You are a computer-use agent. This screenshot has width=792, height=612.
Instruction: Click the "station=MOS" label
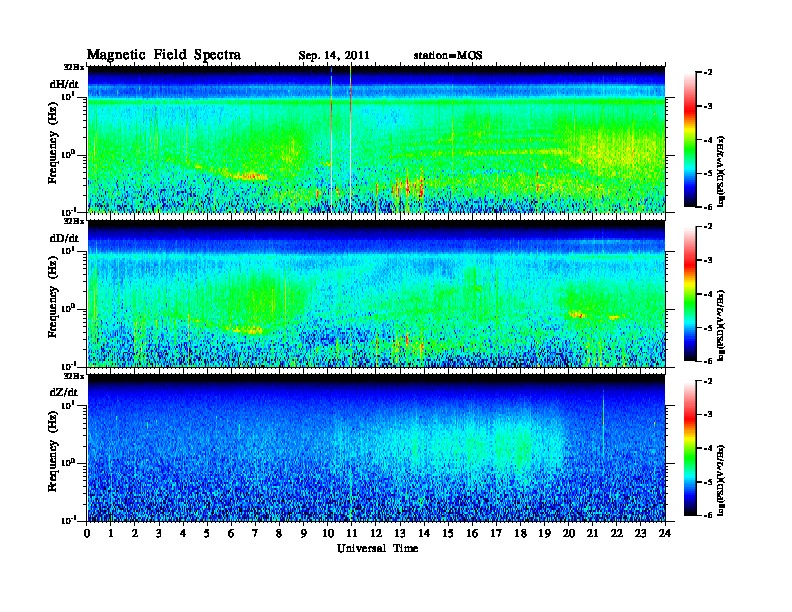click(x=448, y=56)
